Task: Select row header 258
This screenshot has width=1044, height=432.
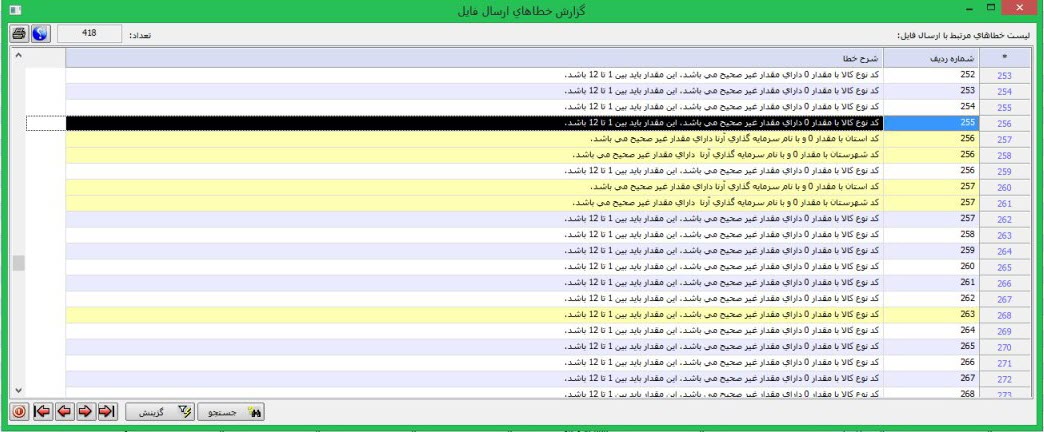Action: tap(1003, 155)
